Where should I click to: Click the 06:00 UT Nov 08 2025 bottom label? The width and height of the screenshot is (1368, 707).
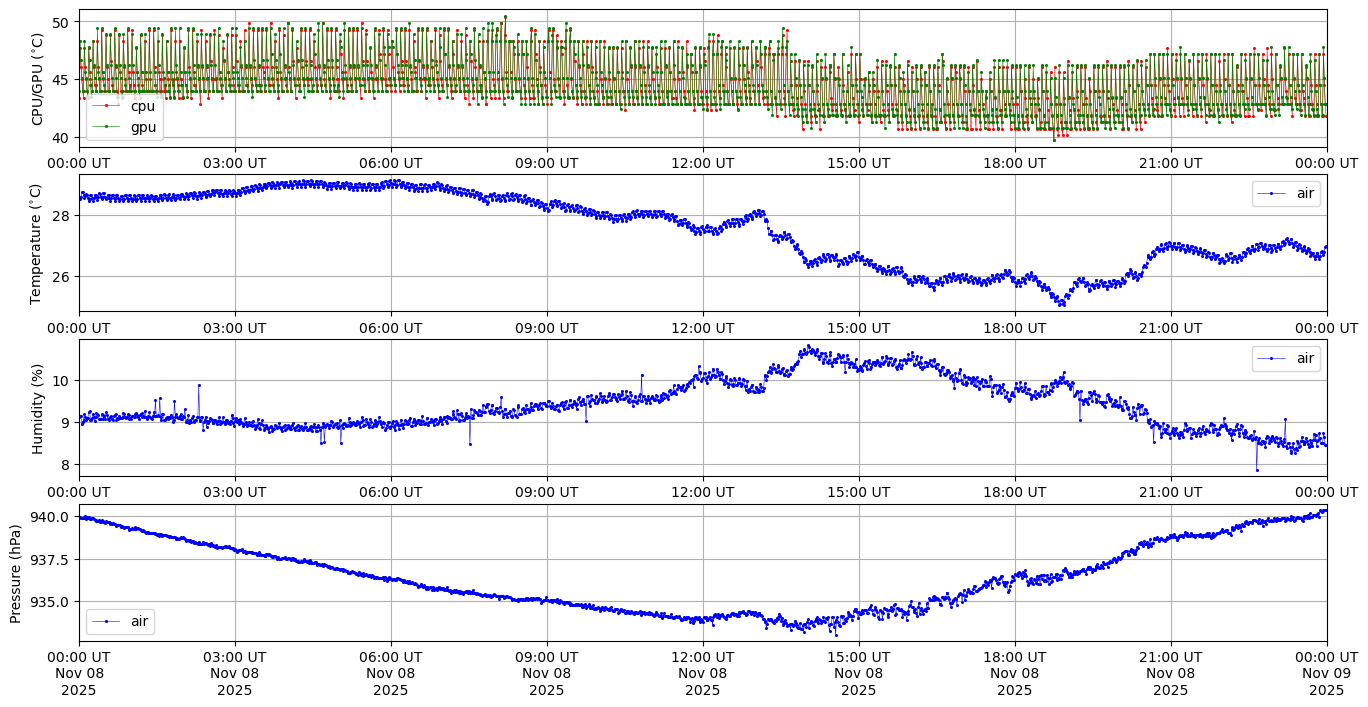click(x=391, y=673)
